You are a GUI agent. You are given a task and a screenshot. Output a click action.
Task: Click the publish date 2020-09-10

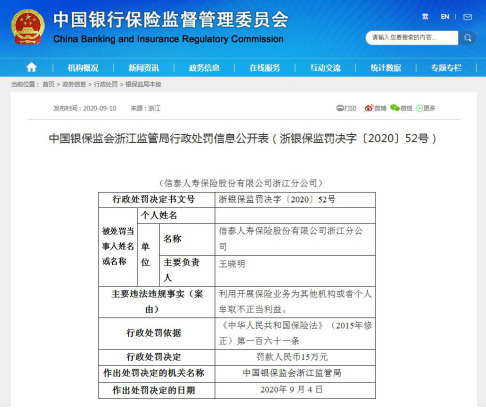(x=100, y=108)
